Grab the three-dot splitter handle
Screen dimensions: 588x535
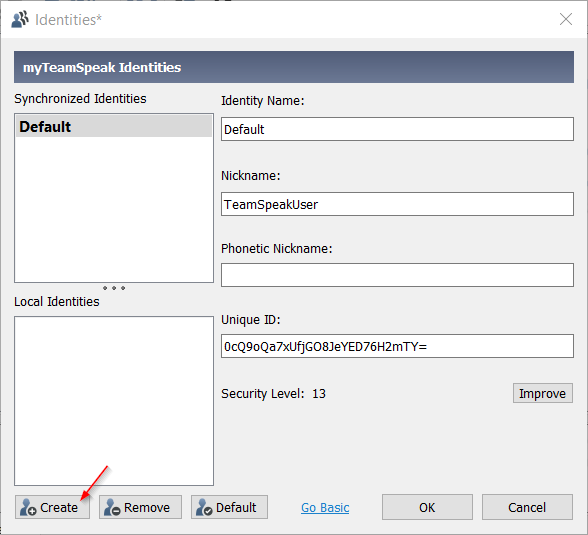coord(114,288)
